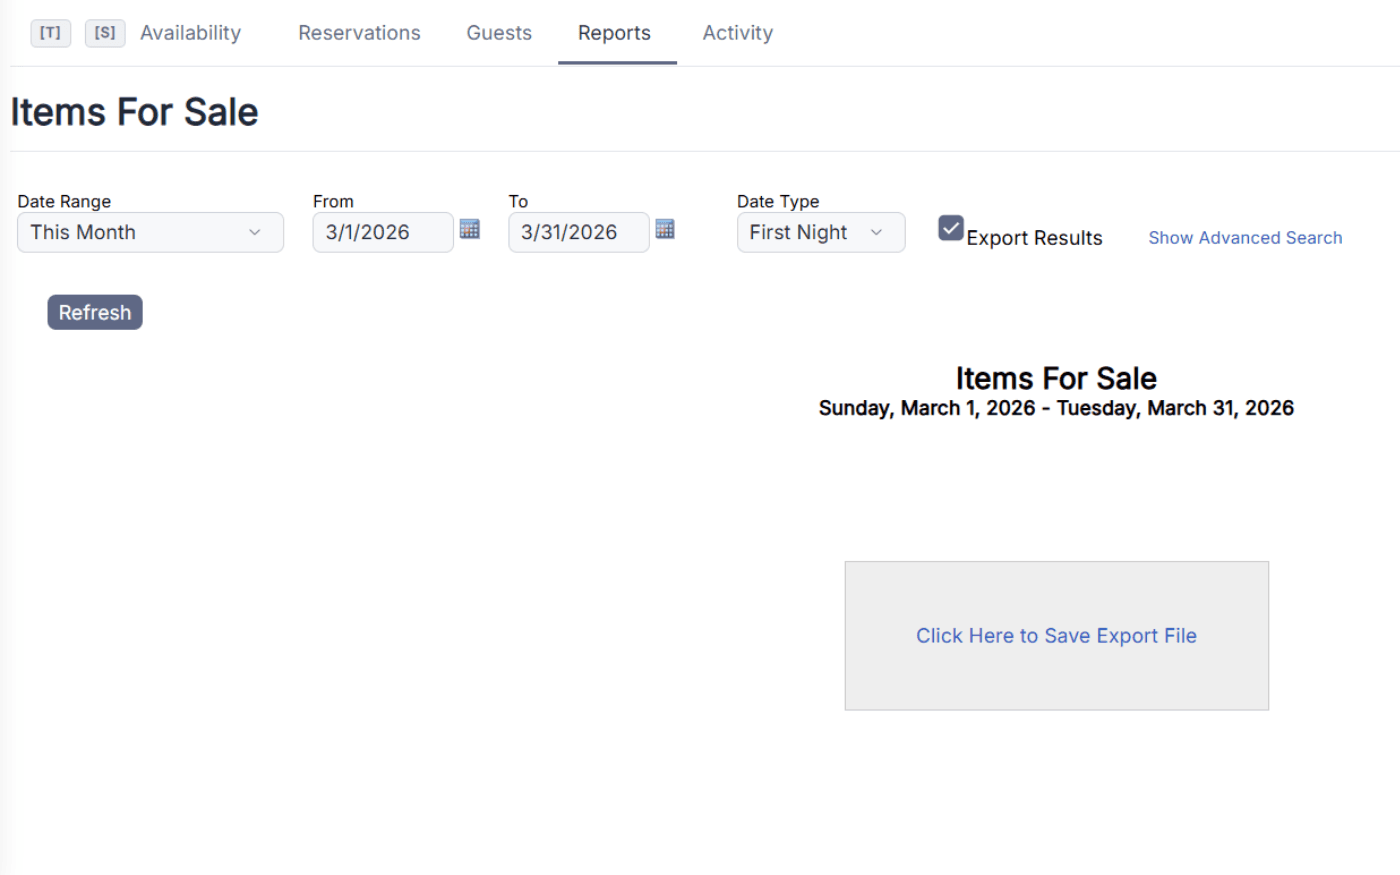Select the Reports tab
The image size is (1400, 875).
pos(615,33)
